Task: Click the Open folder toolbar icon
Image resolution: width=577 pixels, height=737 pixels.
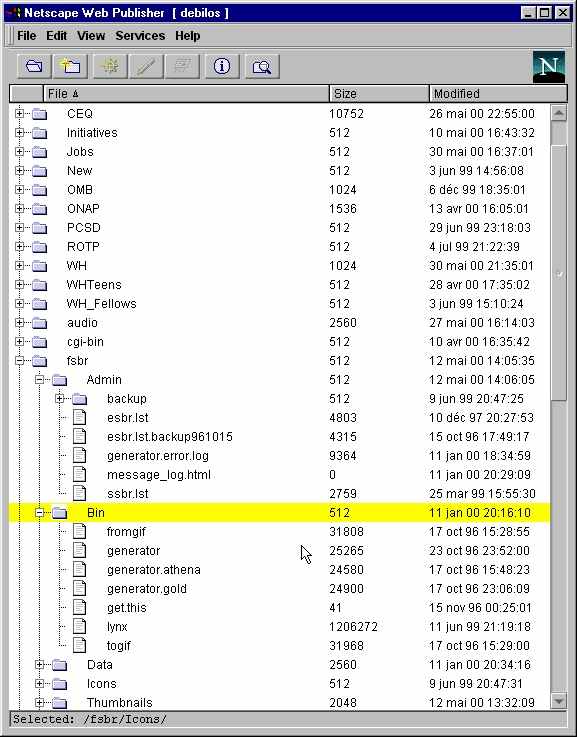Action: pos(34,66)
